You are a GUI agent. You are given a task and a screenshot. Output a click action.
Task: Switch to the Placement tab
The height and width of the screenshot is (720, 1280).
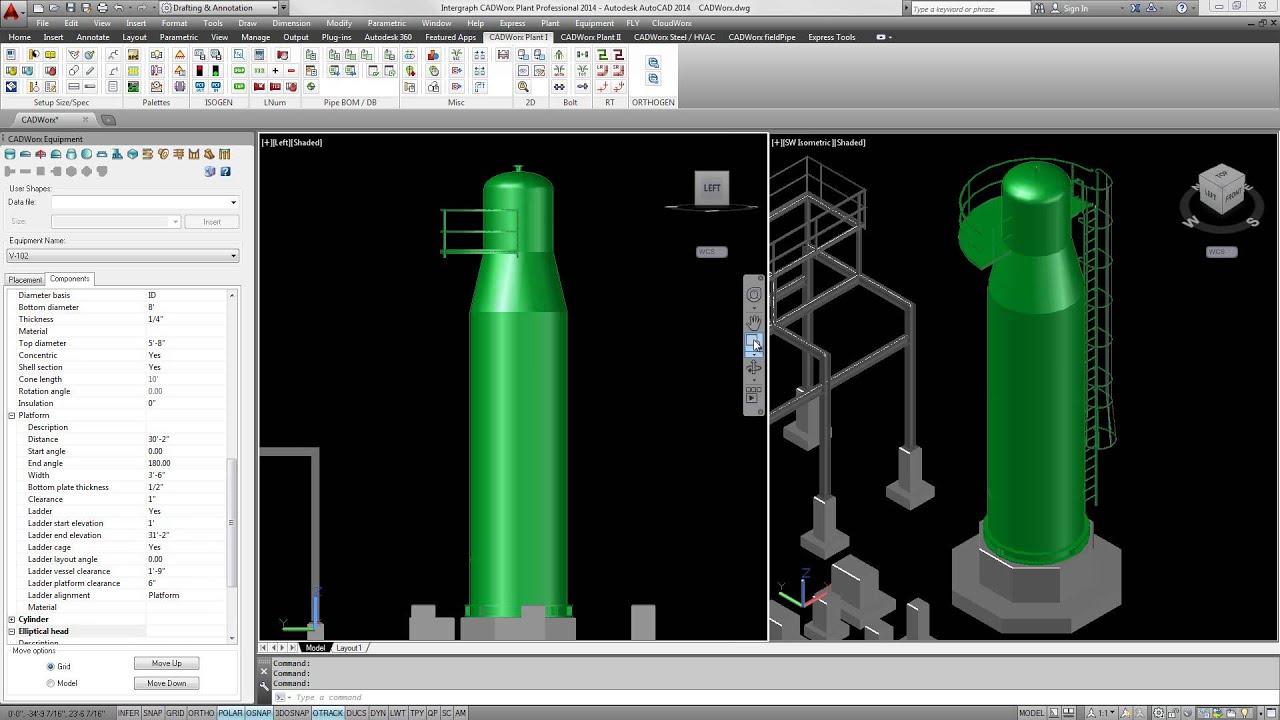pos(24,279)
